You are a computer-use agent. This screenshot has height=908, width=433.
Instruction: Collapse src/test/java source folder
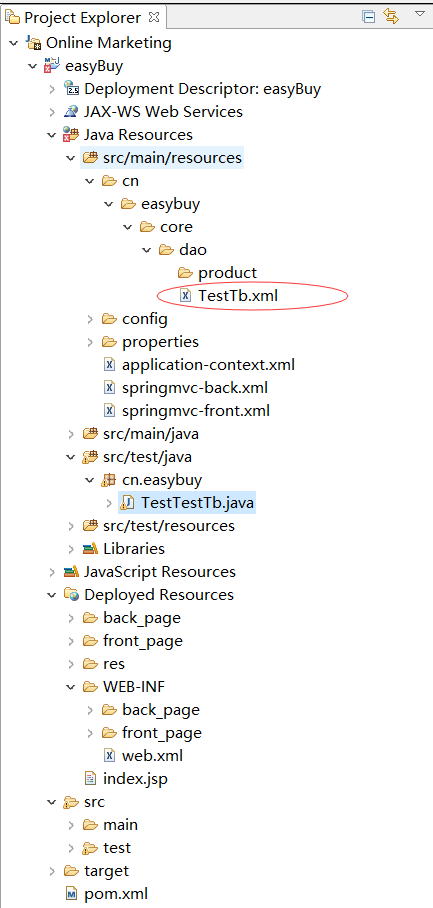click(x=71, y=457)
